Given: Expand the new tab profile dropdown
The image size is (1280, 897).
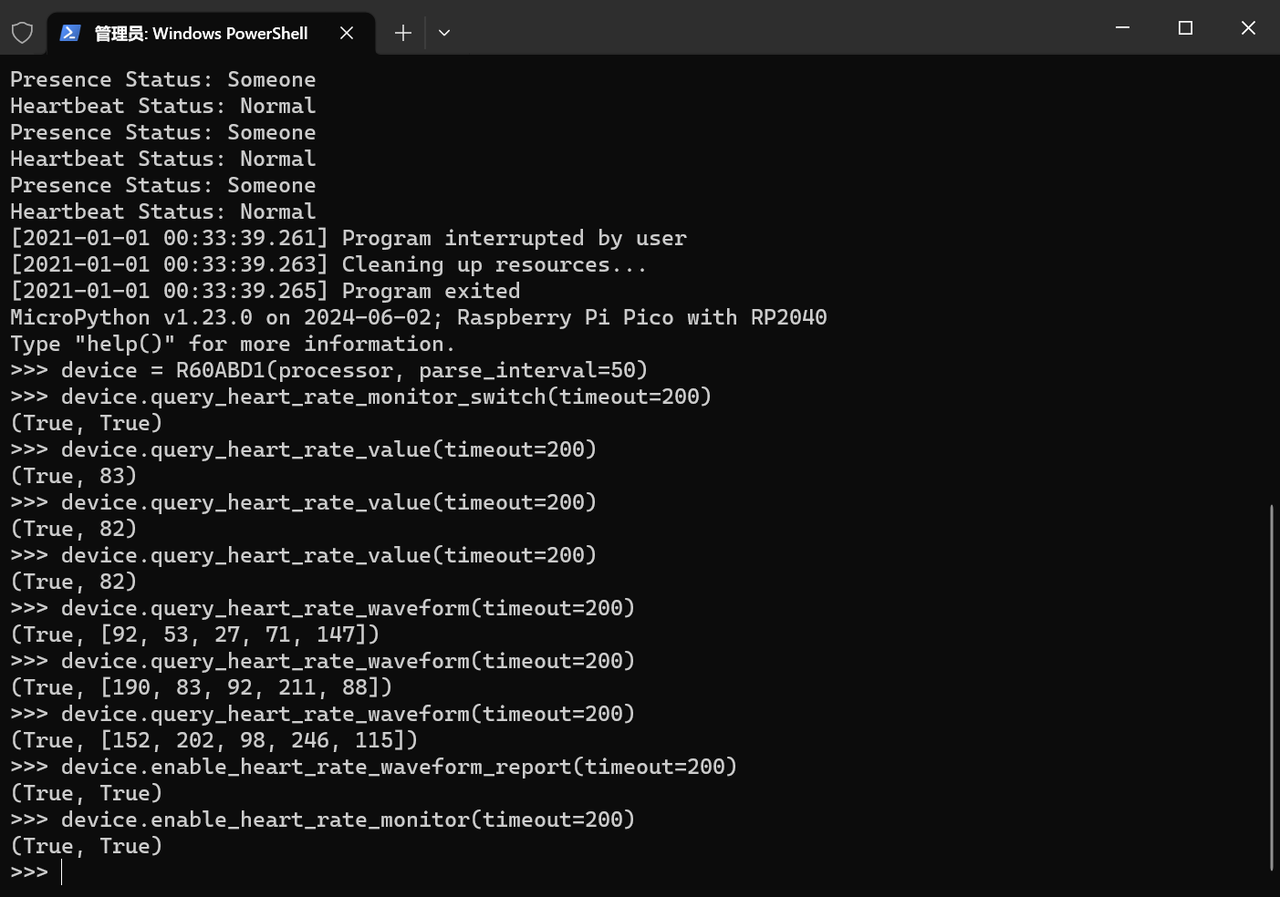Looking at the screenshot, I should [x=444, y=33].
